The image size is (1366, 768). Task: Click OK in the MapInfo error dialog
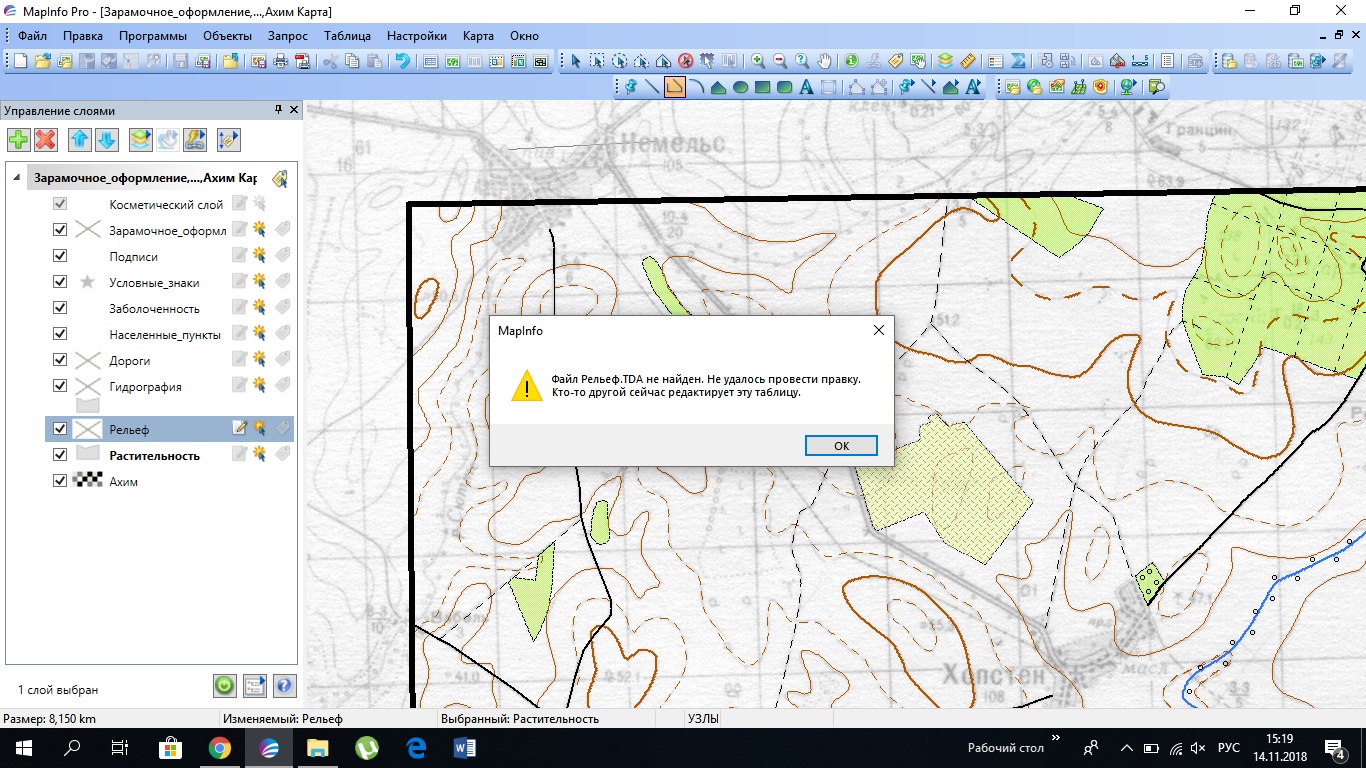click(x=841, y=446)
